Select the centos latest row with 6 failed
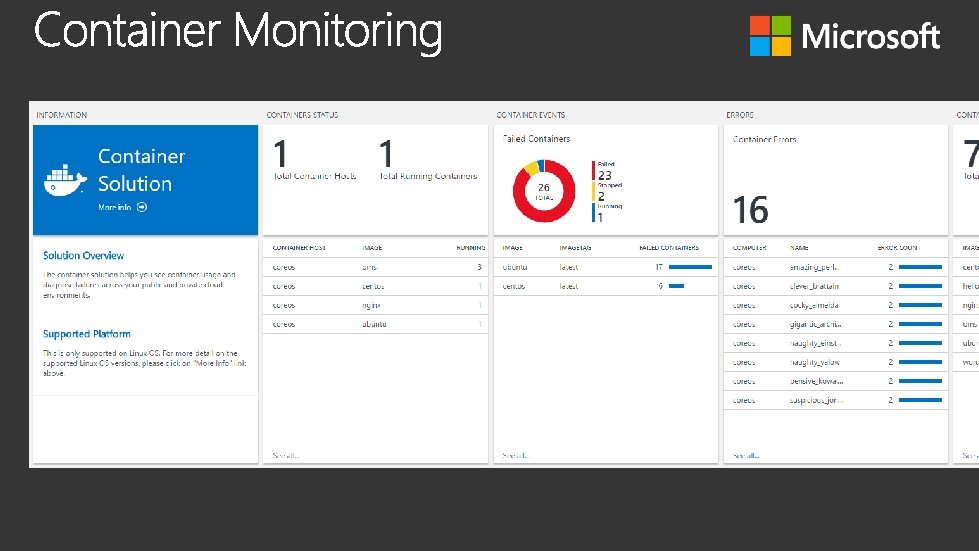This screenshot has height=551, width=979. click(x=606, y=286)
